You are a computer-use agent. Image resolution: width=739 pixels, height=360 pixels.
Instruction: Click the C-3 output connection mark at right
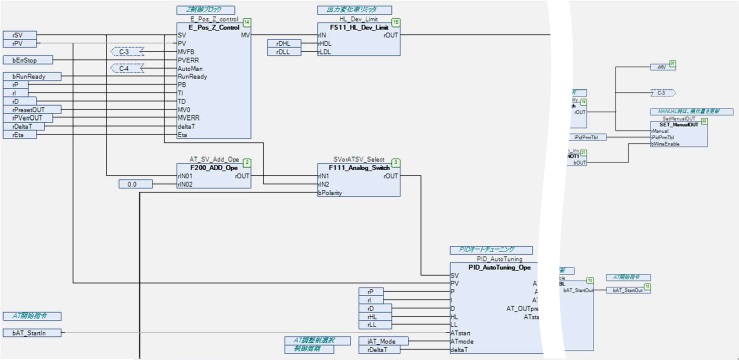click(x=662, y=93)
